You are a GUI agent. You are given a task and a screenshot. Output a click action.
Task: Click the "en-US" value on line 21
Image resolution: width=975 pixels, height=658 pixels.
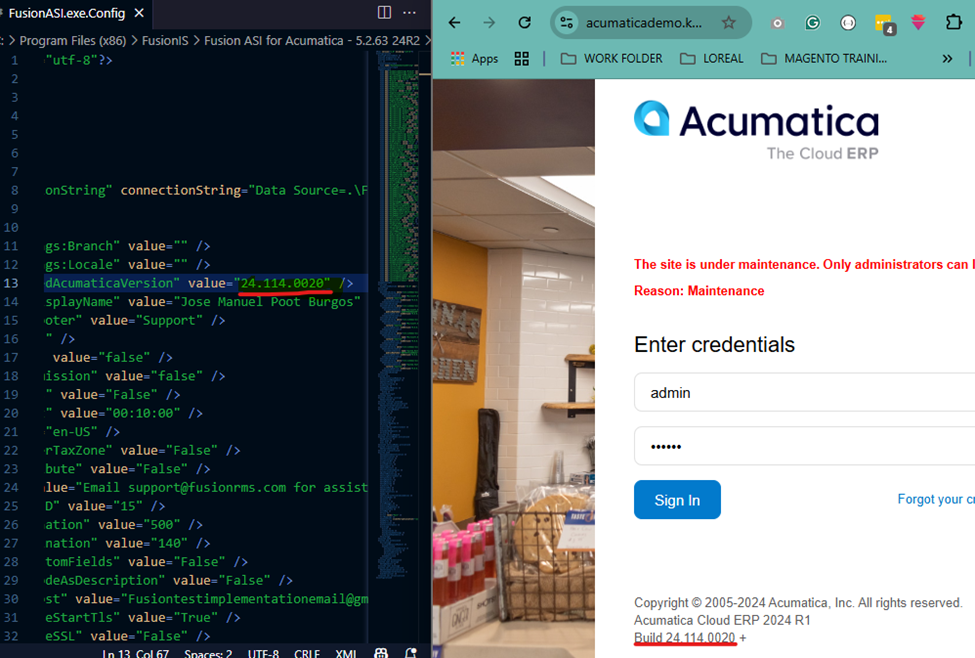tap(72, 432)
